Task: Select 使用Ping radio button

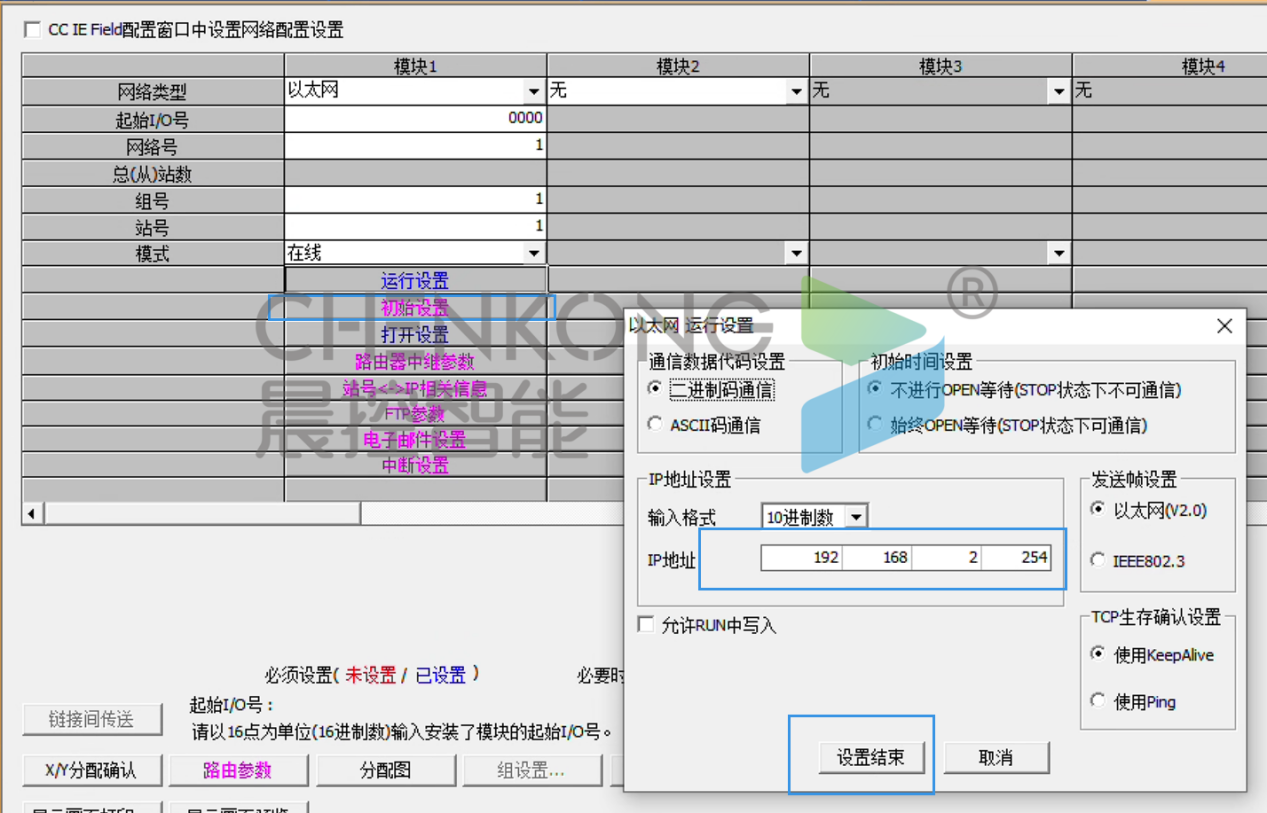Action: (x=1098, y=701)
